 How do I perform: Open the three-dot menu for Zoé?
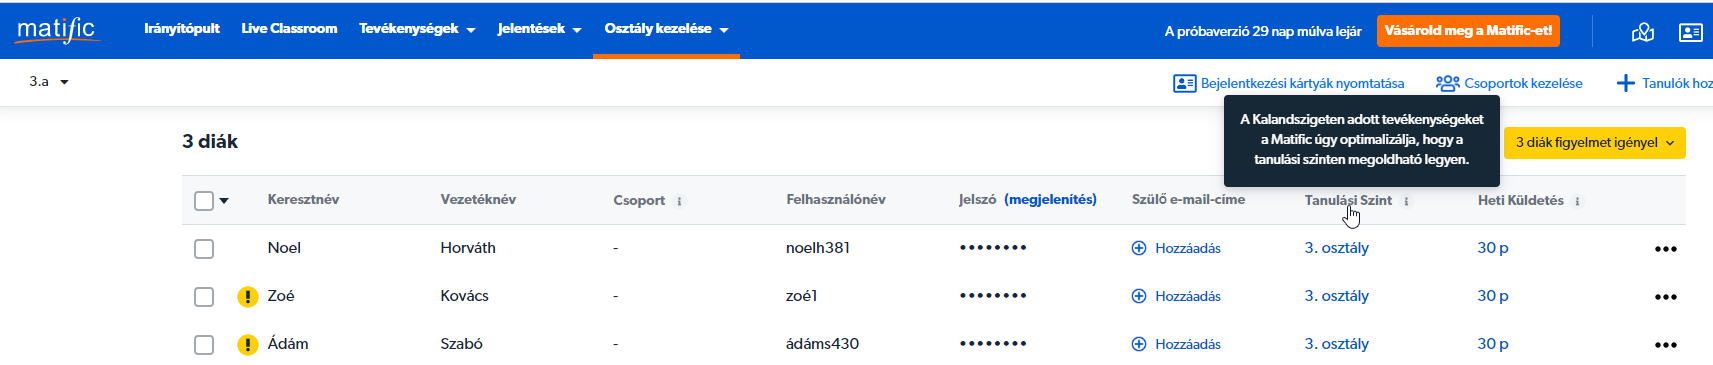pyautogui.click(x=1665, y=297)
